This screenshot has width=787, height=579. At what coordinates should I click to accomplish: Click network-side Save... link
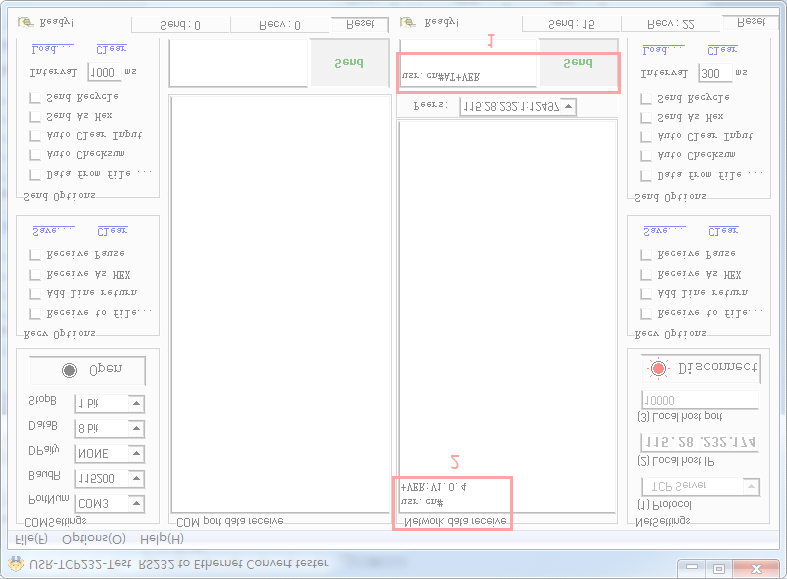(664, 231)
